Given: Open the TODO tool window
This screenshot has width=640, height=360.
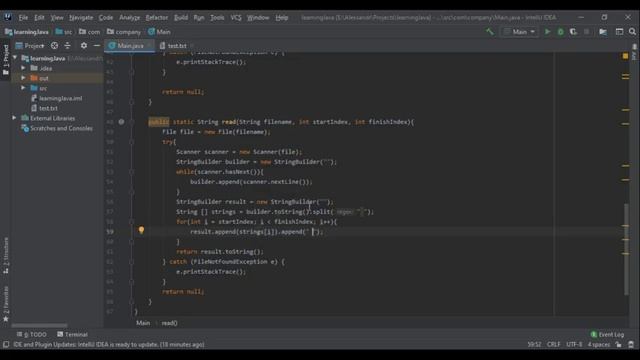Looking at the screenshot, I should [31, 334].
